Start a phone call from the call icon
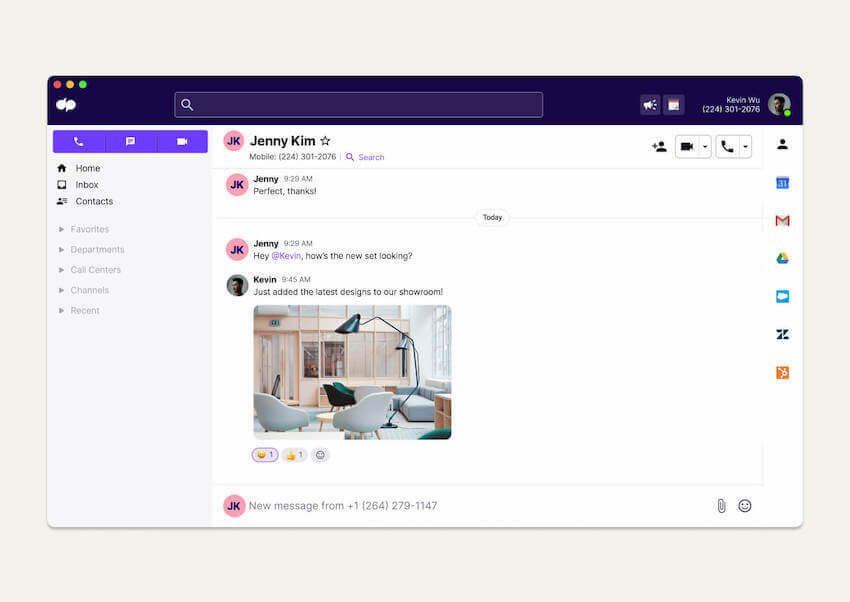This screenshot has width=850, height=602. (x=726, y=146)
